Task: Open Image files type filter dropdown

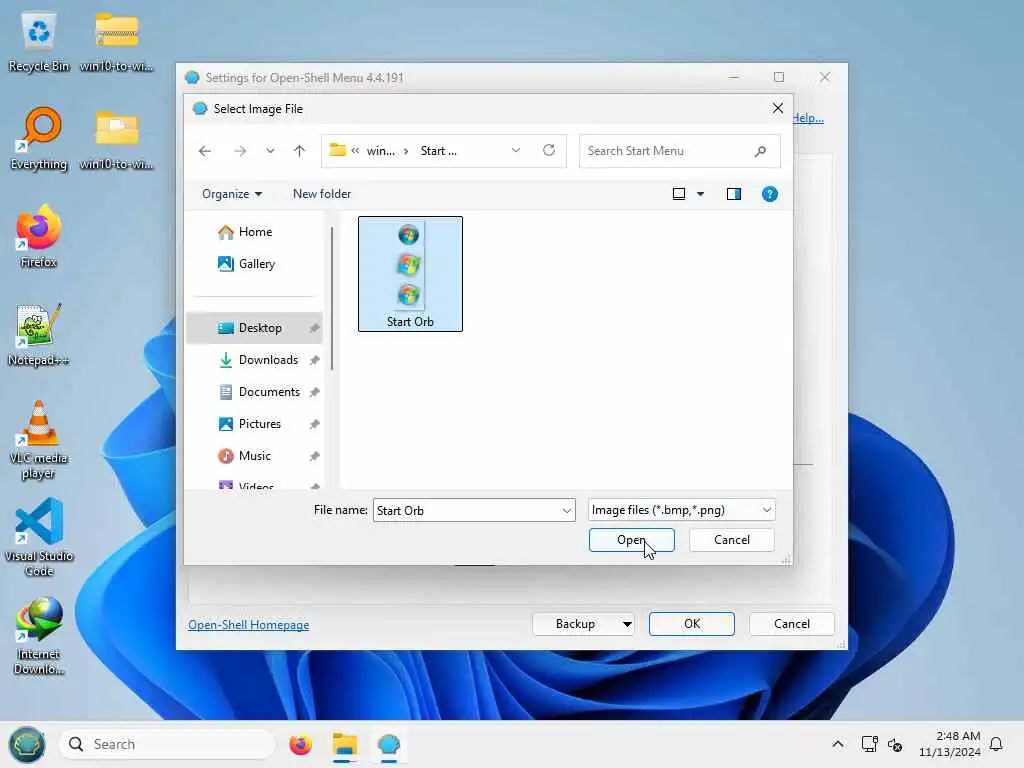Action: 682,510
